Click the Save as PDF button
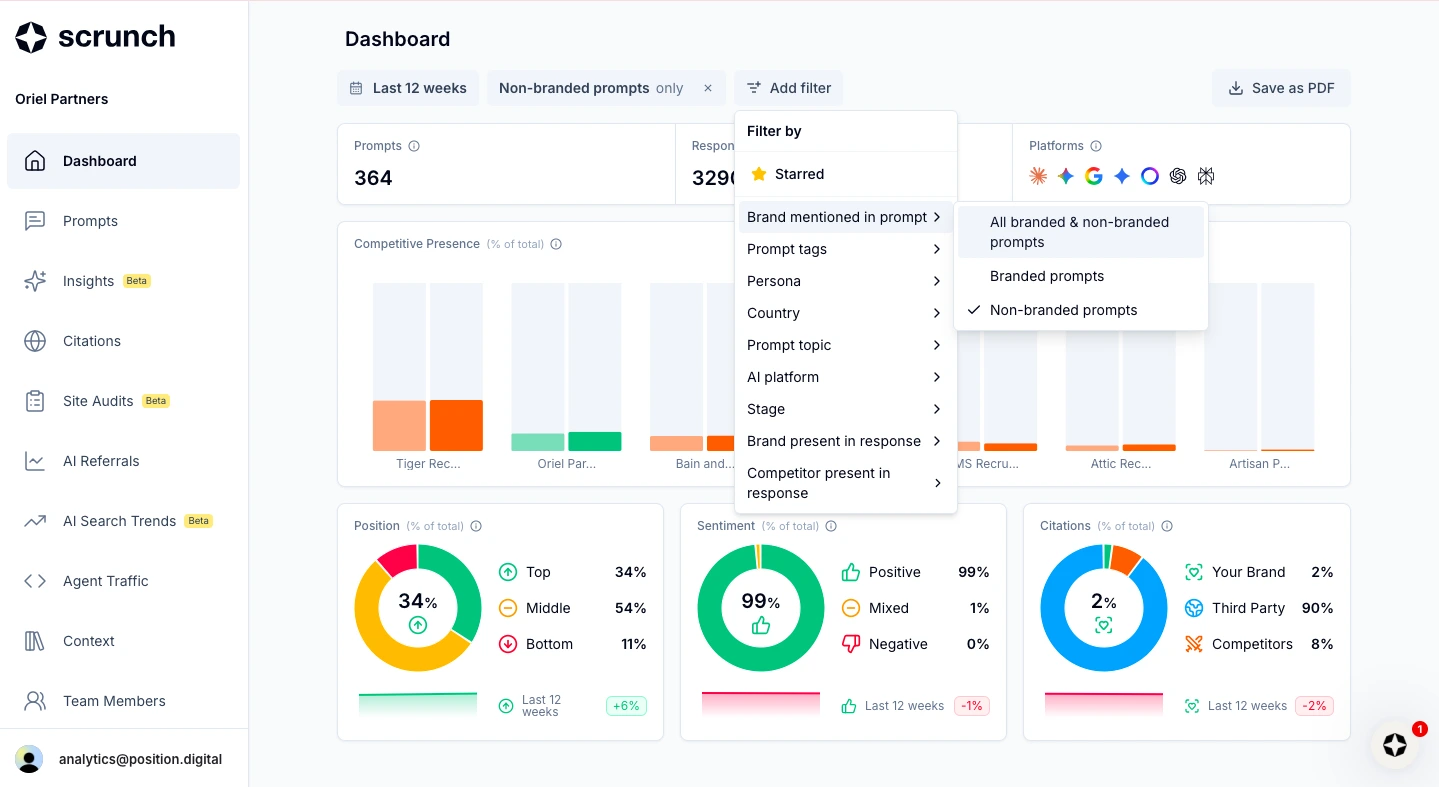Screen dimensions: 1439x787 1281,88
